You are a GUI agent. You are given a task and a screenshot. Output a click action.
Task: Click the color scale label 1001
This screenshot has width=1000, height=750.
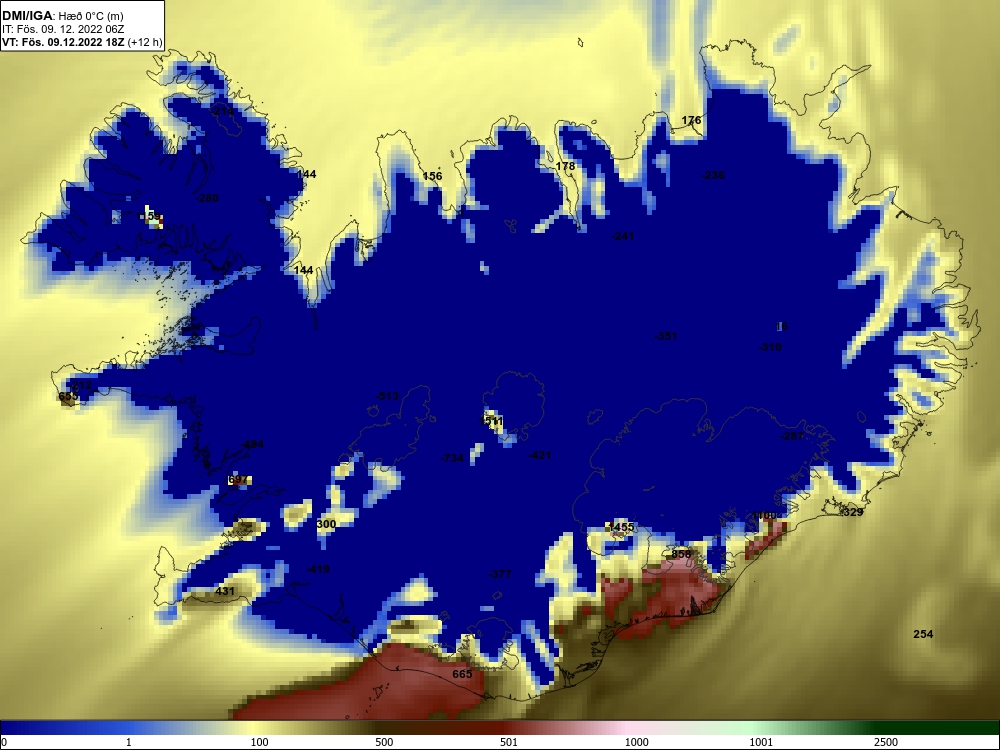click(x=761, y=742)
